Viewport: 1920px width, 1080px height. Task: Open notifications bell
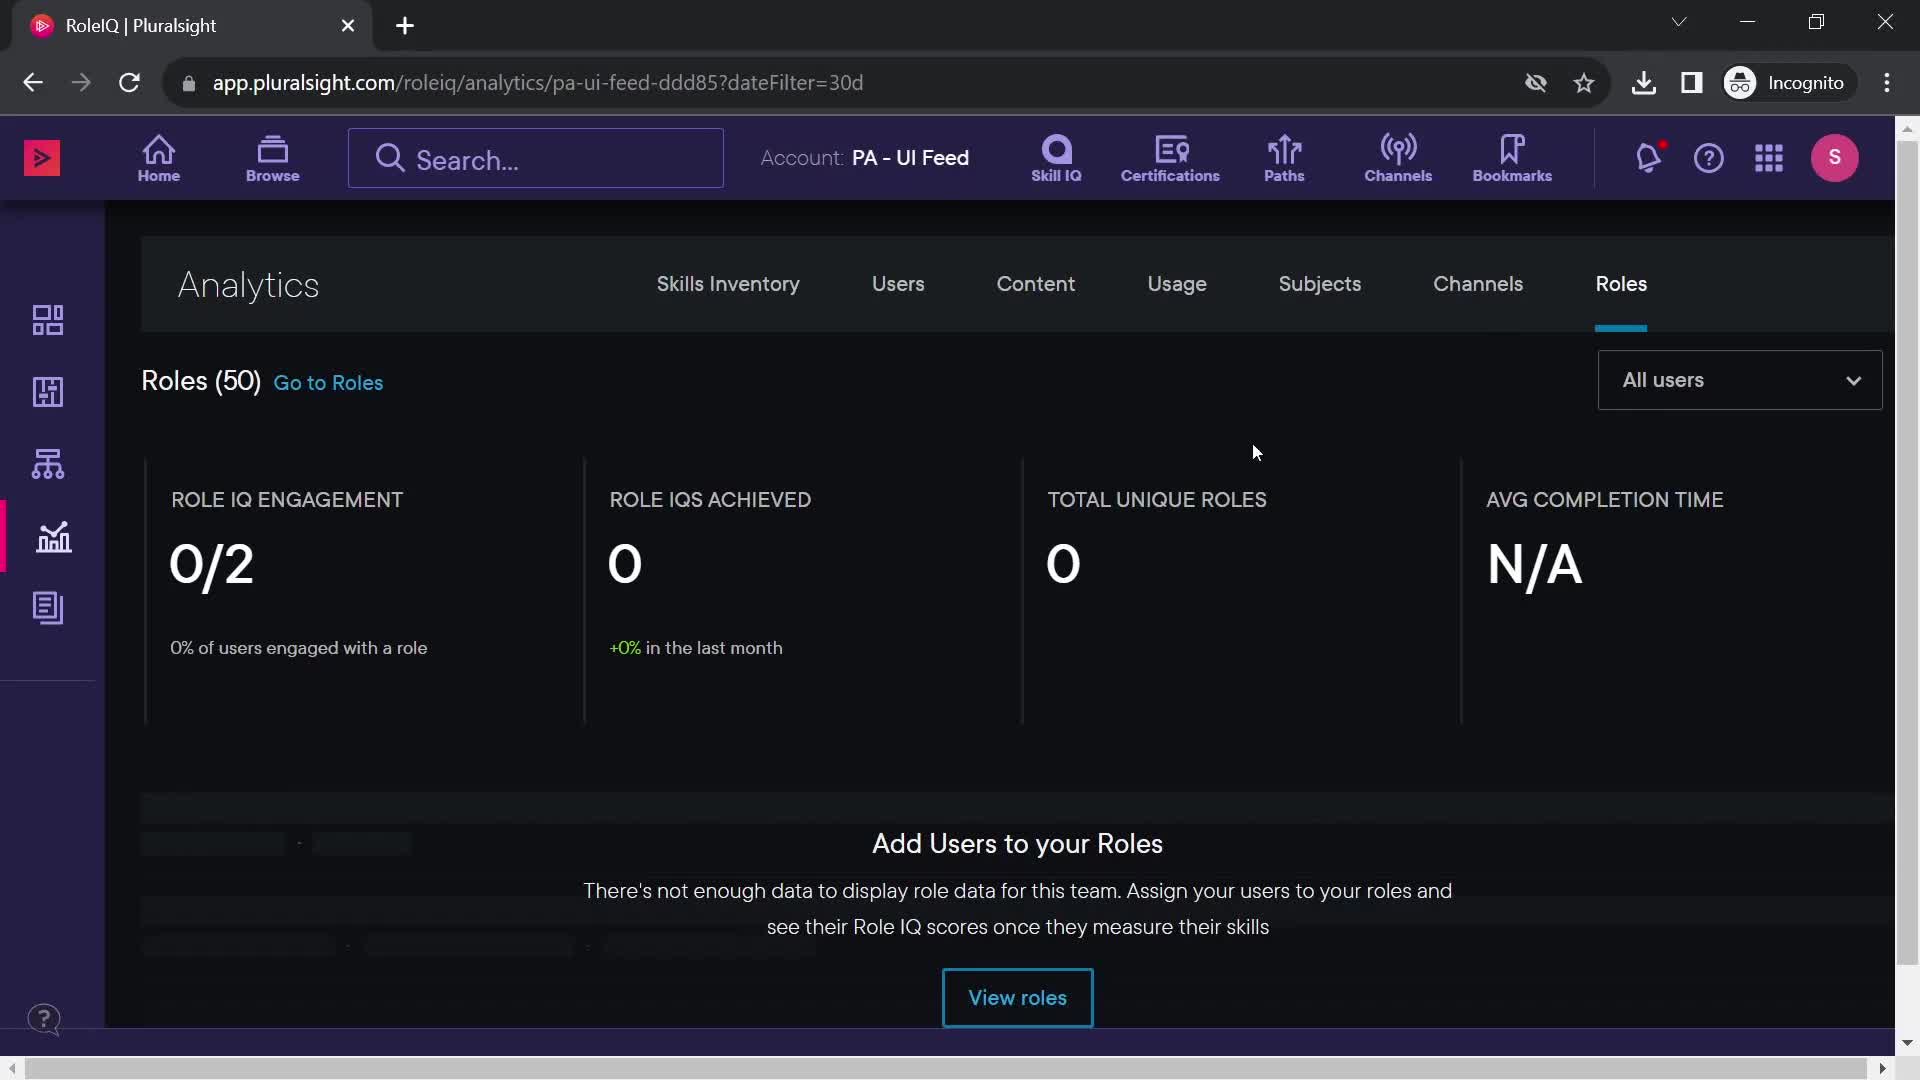pos(1648,158)
